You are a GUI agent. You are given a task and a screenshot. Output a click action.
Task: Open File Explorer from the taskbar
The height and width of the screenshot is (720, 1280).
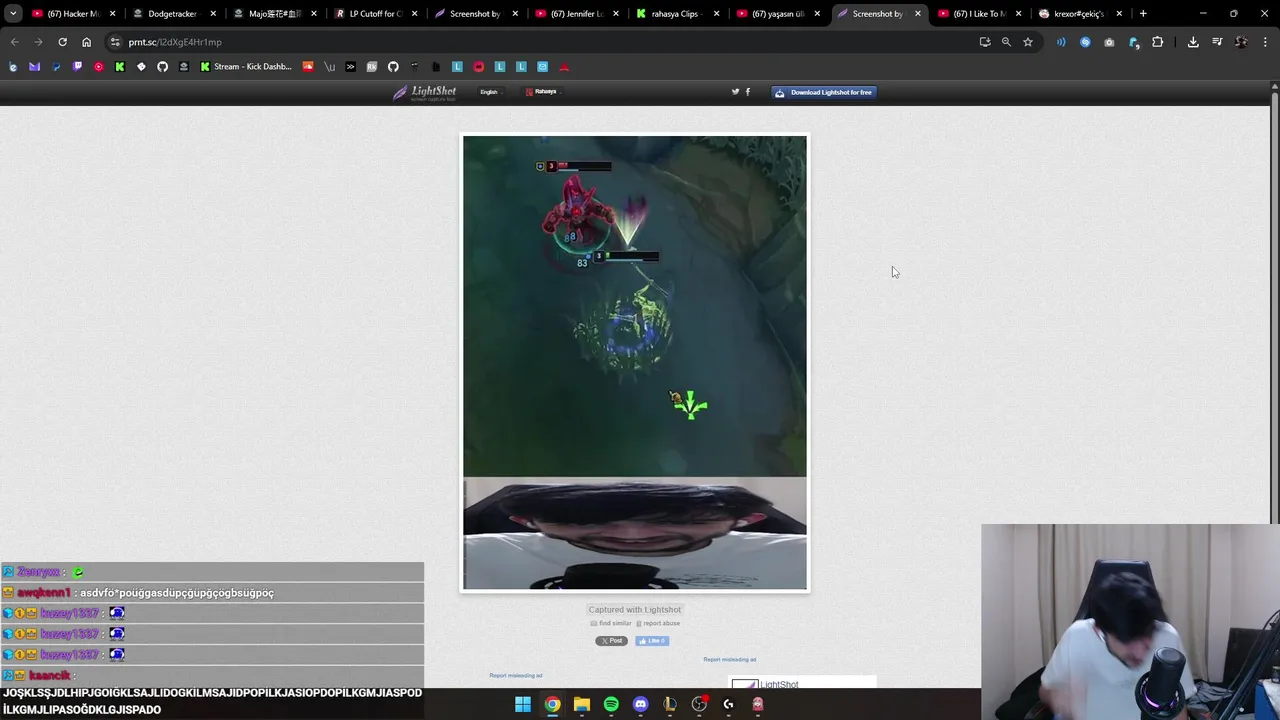pos(581,704)
